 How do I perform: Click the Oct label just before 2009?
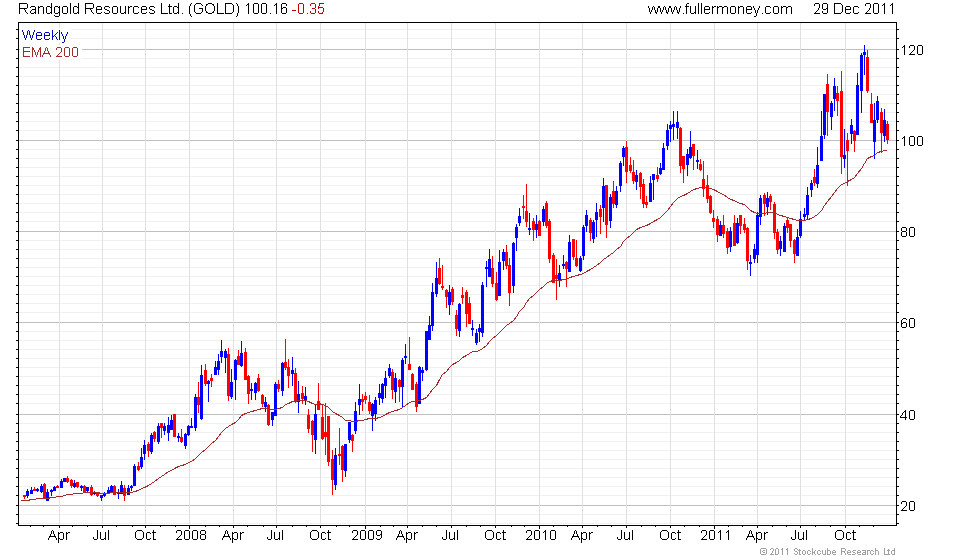click(320, 536)
